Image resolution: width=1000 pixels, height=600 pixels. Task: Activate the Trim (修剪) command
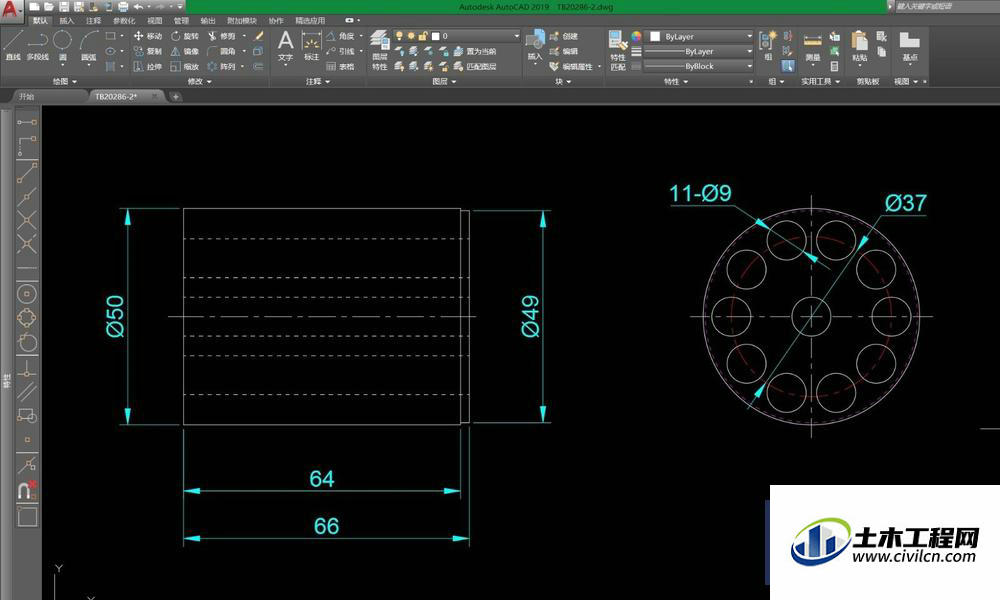point(222,36)
